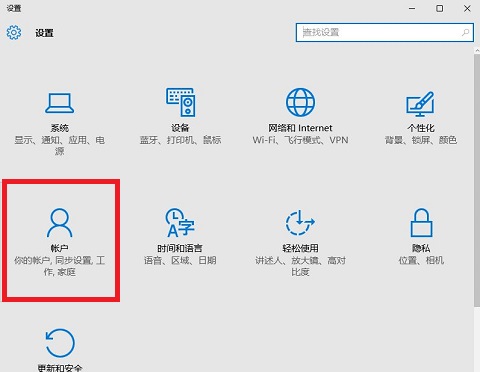Click the magnifier icon in the search box
The height and width of the screenshot is (372, 480).
click(x=465, y=32)
